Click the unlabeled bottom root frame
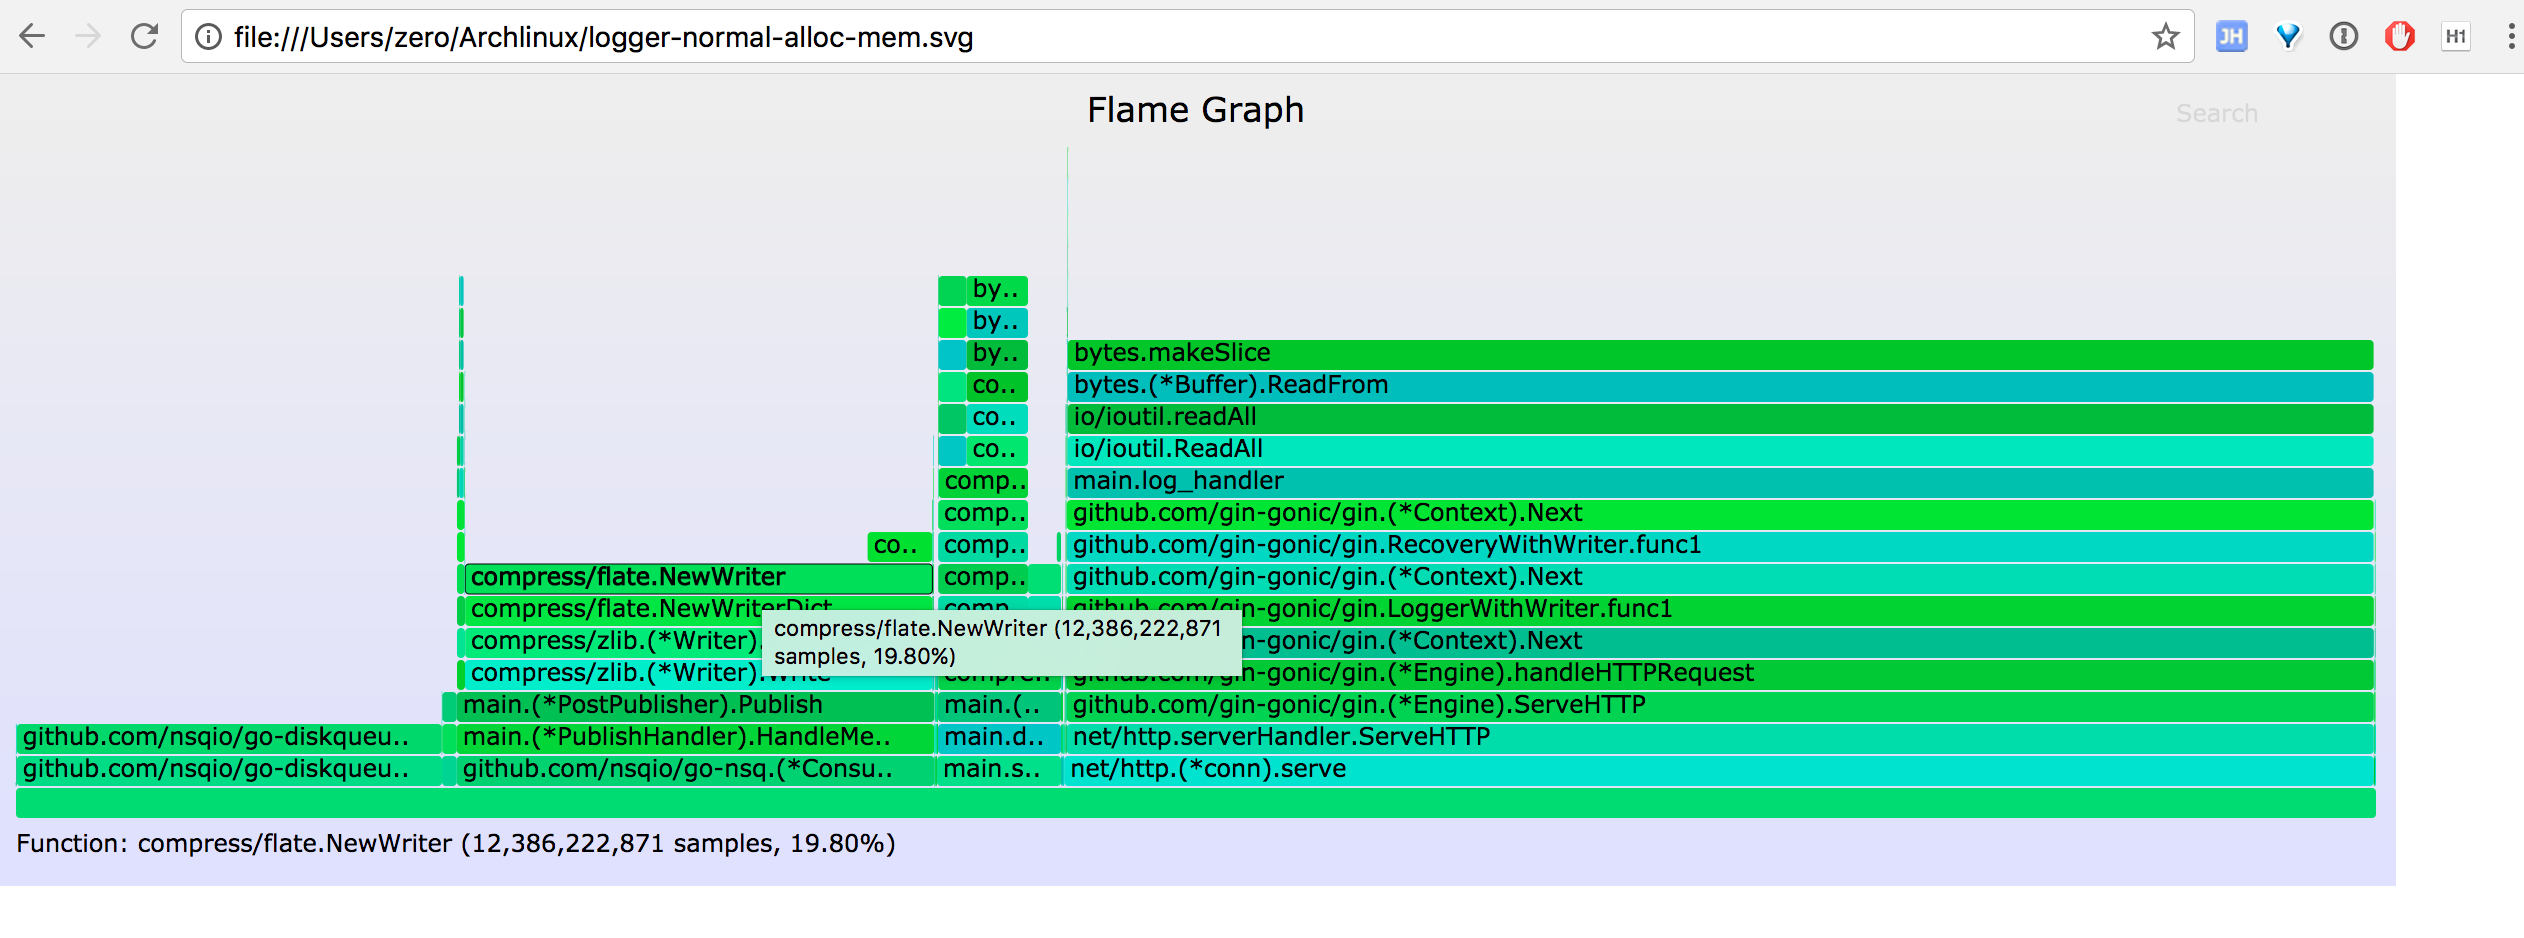 1195,803
